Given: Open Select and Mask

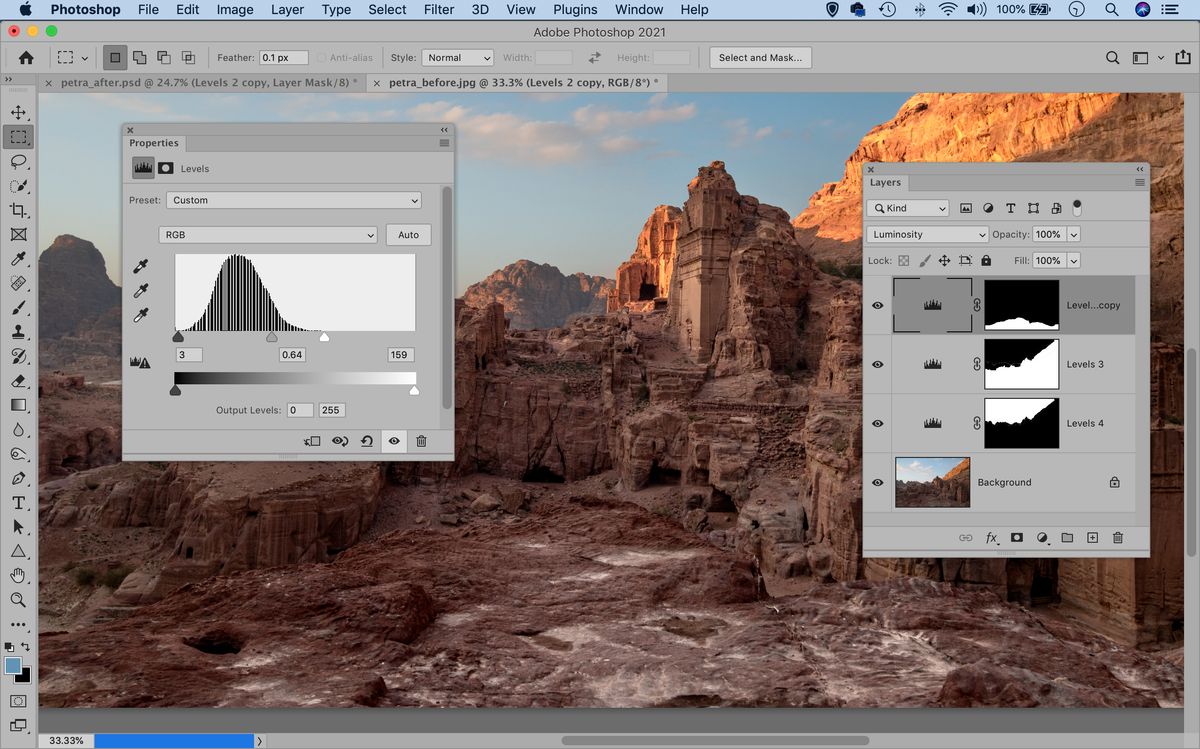Looking at the screenshot, I should [x=760, y=57].
